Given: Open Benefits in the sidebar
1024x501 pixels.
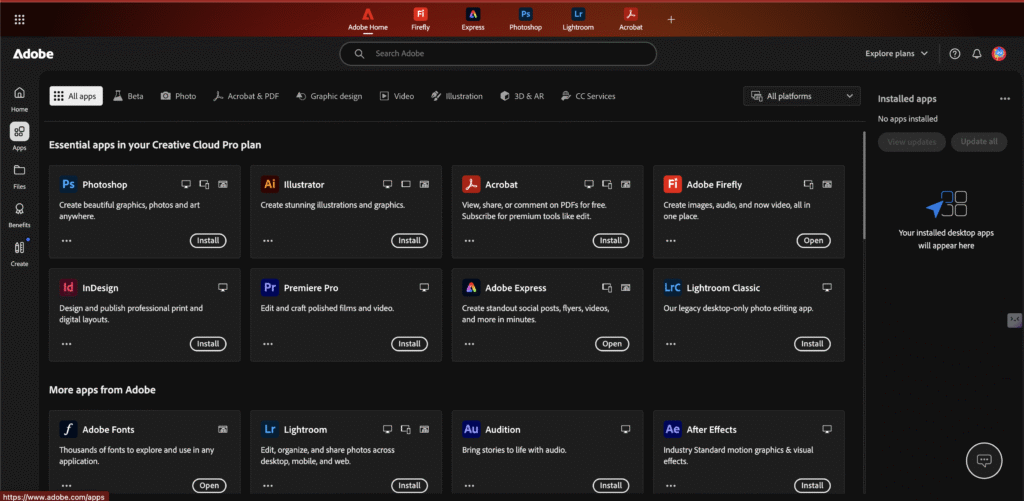Looking at the screenshot, I should (20, 214).
